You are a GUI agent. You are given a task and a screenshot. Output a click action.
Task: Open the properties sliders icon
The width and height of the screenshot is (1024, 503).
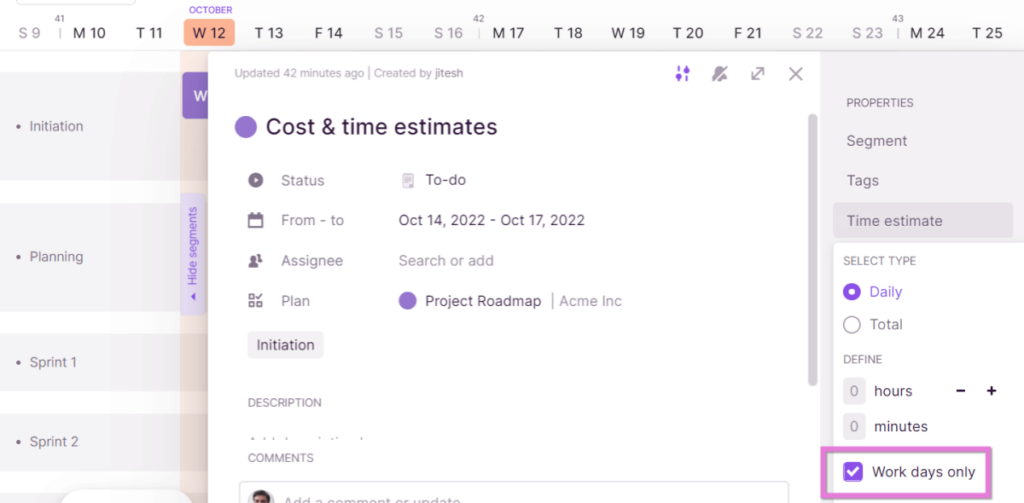[x=682, y=74]
